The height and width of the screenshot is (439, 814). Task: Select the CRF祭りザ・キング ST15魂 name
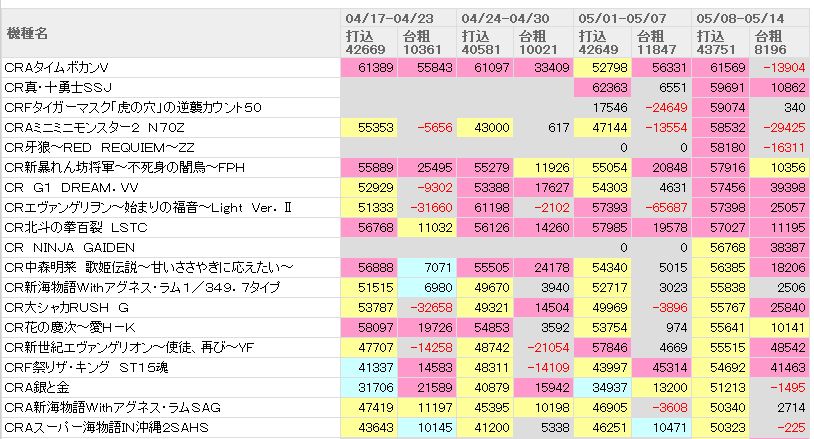(86, 367)
